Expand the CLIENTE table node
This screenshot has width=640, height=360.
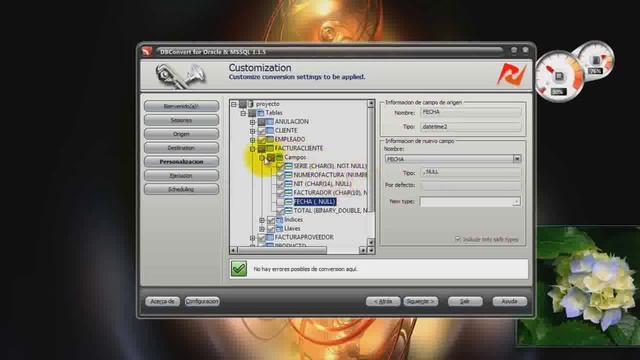coord(253,131)
